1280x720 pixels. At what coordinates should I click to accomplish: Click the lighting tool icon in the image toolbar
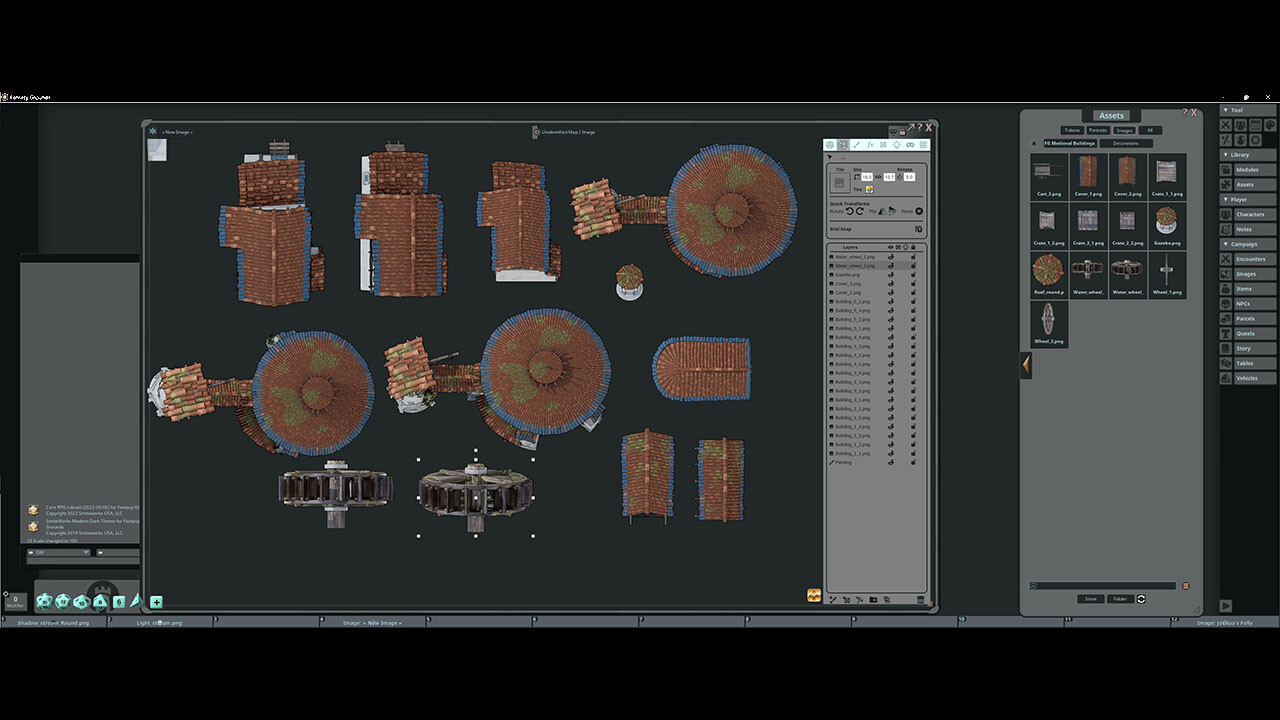897,144
